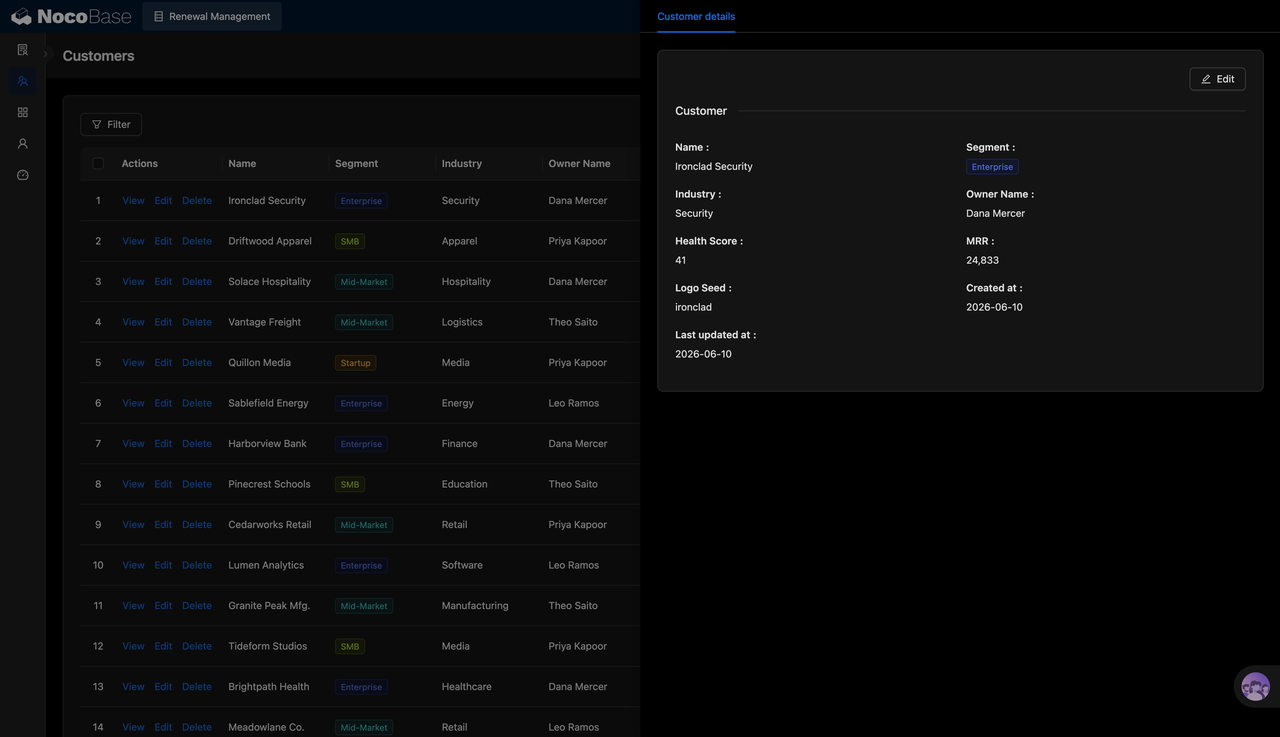Click Theo Saito owner for Pinecrest Schools

[573, 484]
